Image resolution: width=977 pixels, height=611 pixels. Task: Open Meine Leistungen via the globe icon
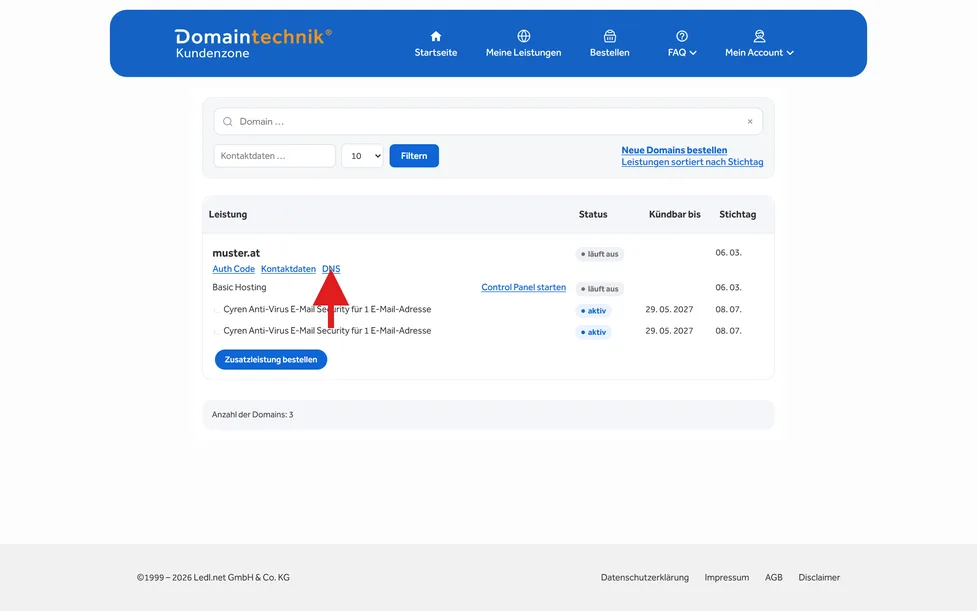point(523,36)
